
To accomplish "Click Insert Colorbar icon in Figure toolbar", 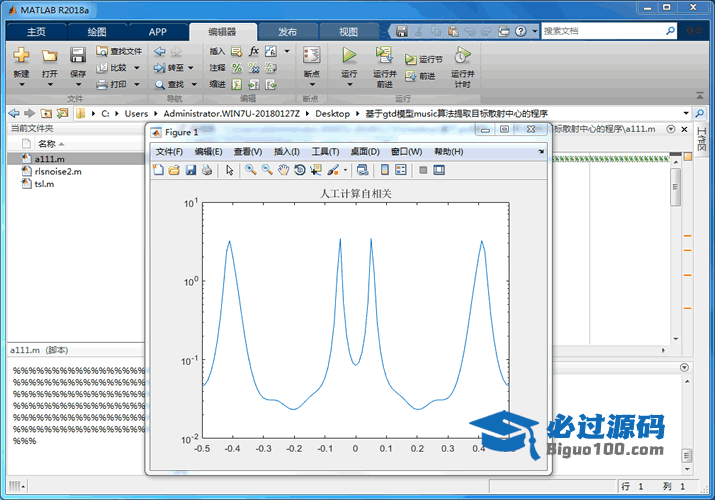I will tap(384, 170).
